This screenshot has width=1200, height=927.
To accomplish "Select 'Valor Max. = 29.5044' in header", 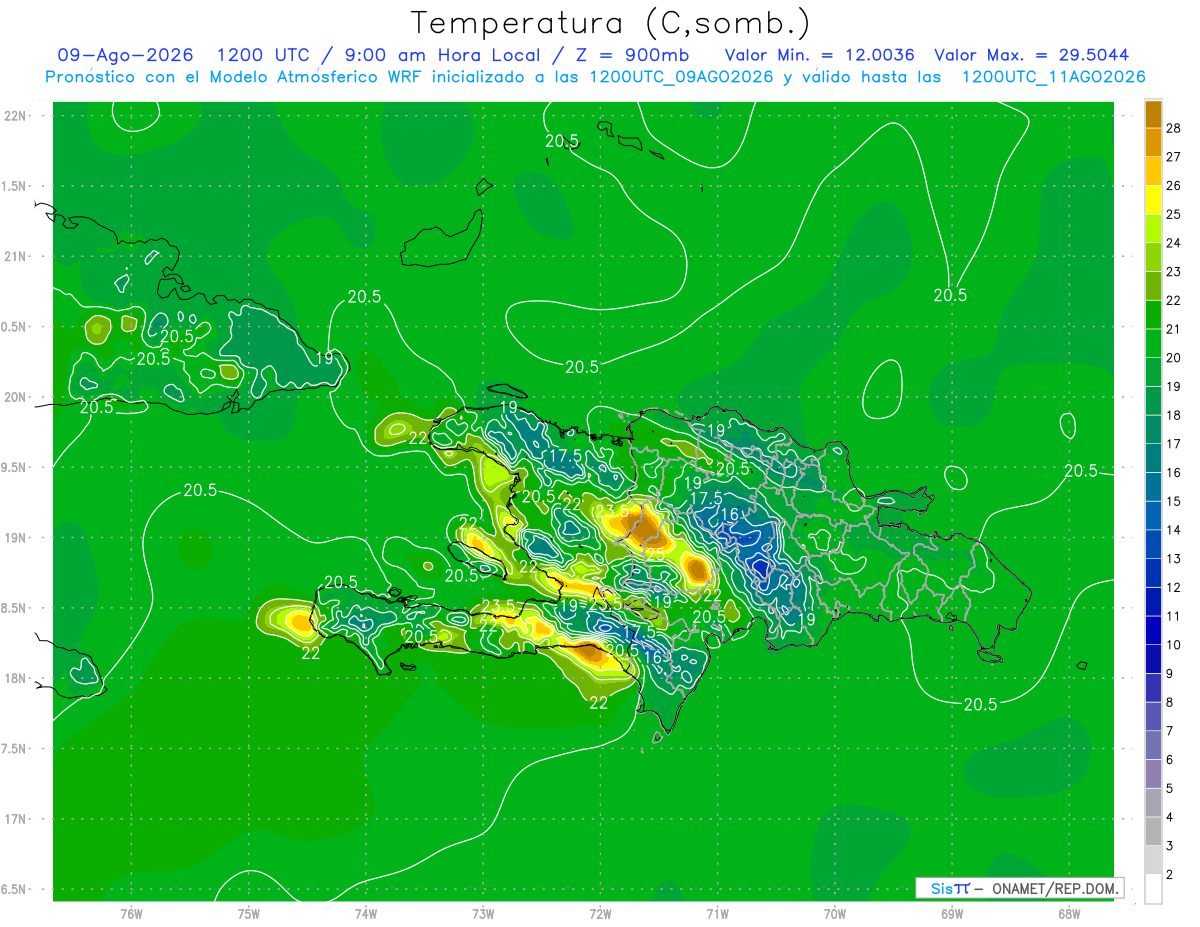I will 1032,55.
